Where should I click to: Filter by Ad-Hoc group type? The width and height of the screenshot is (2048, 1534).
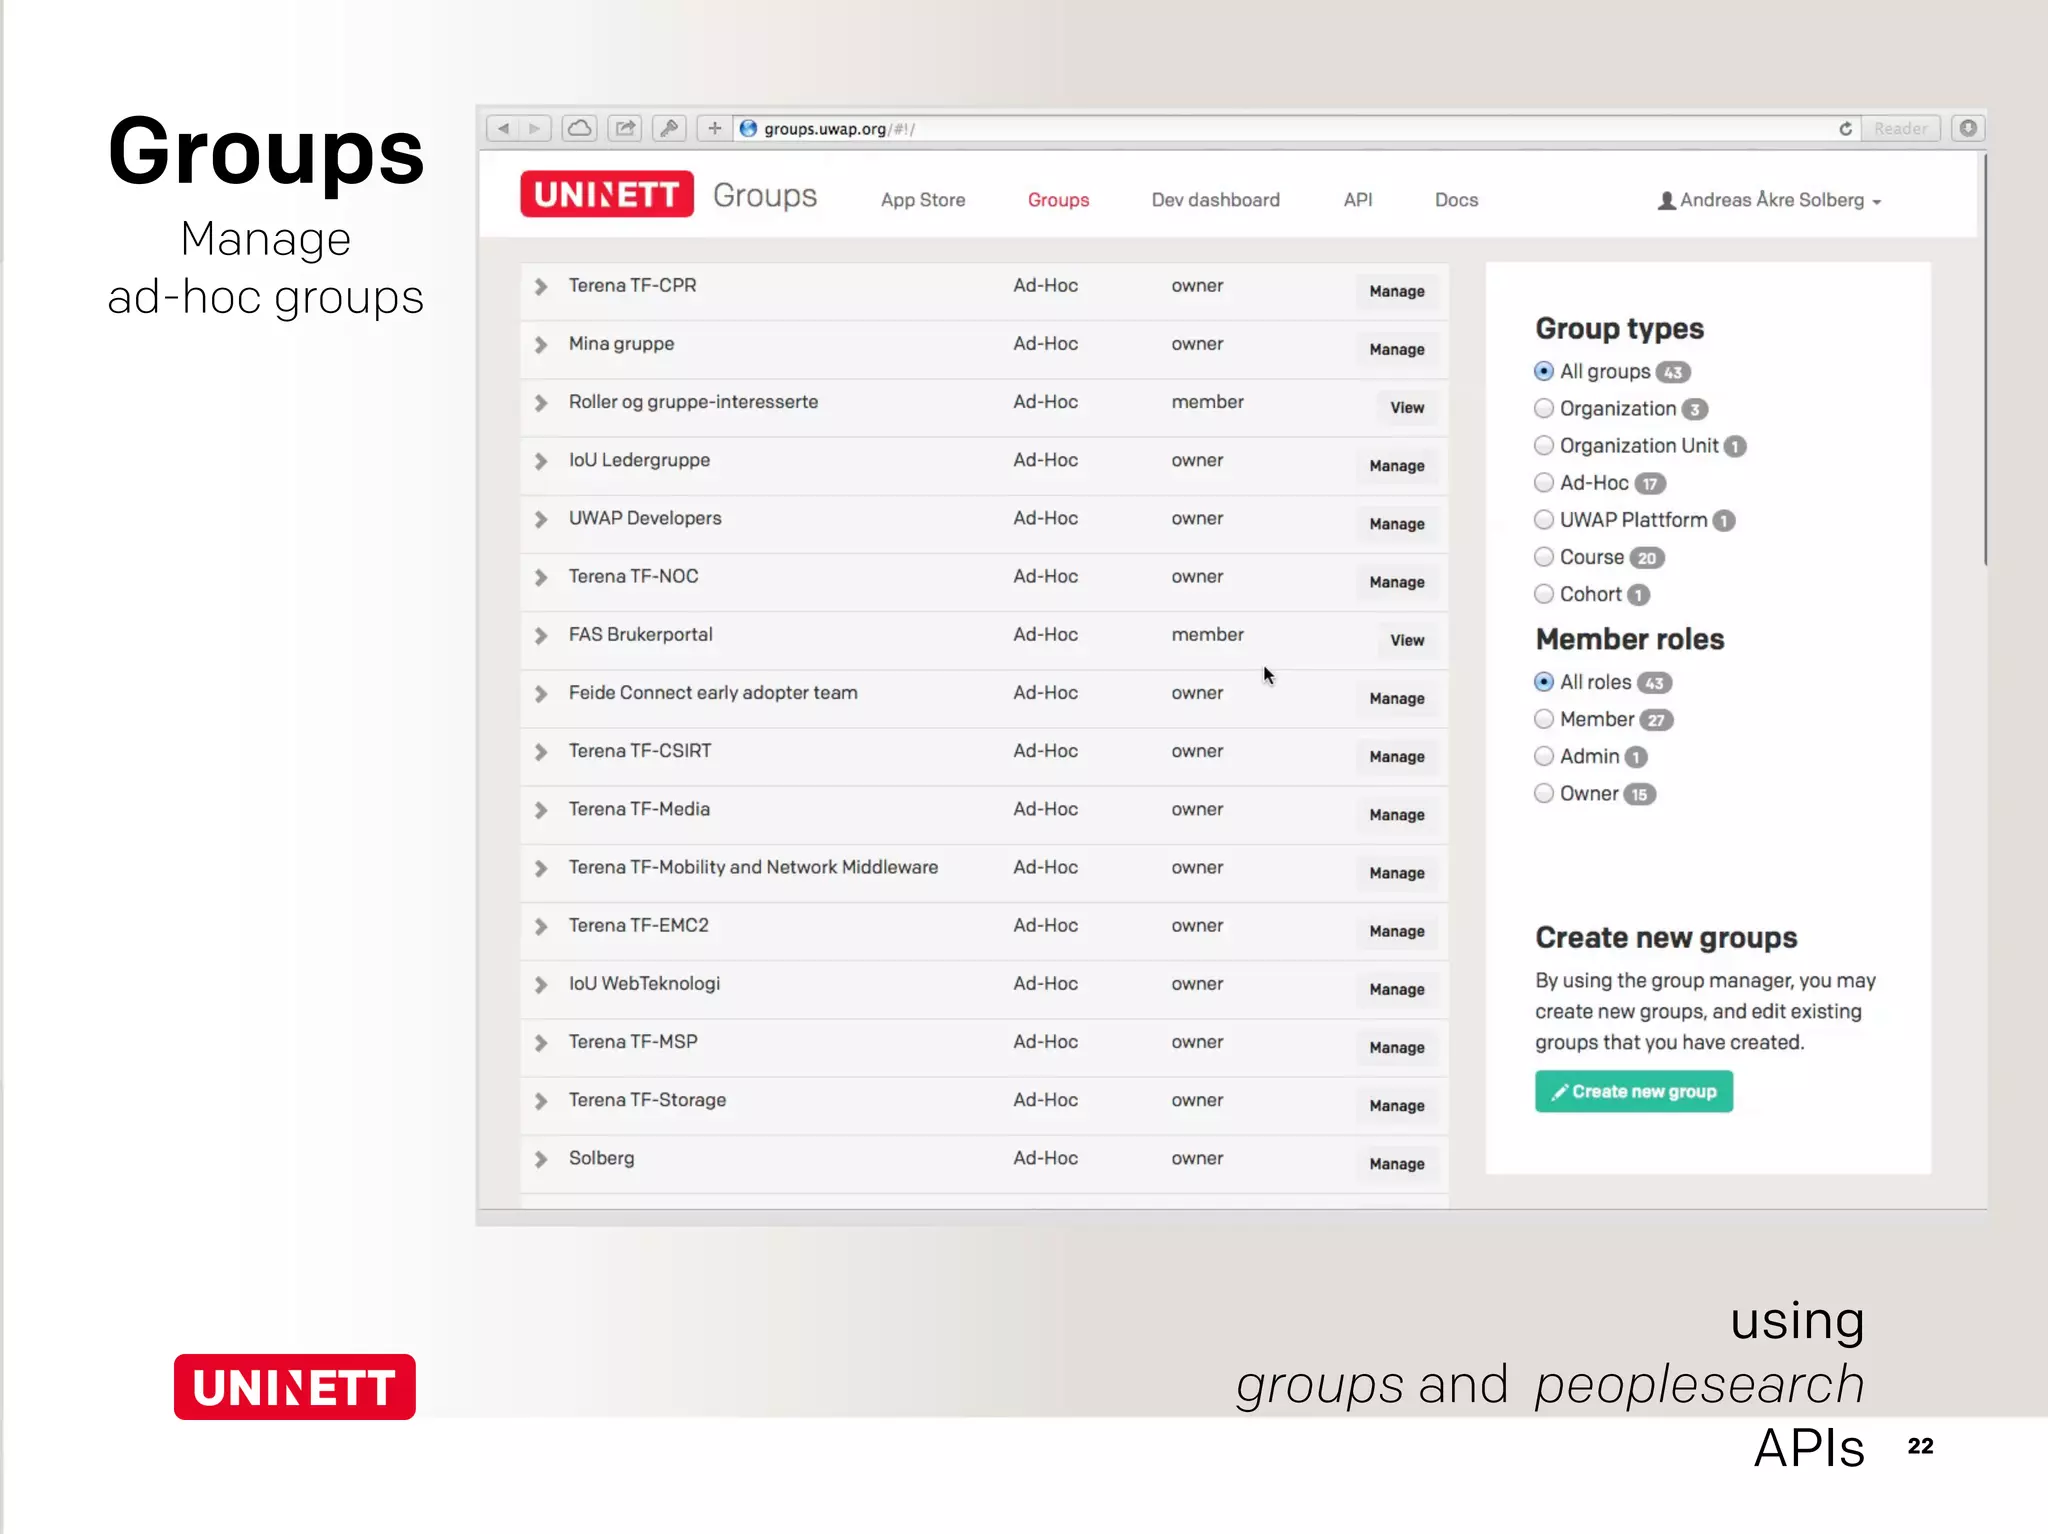1543,483
